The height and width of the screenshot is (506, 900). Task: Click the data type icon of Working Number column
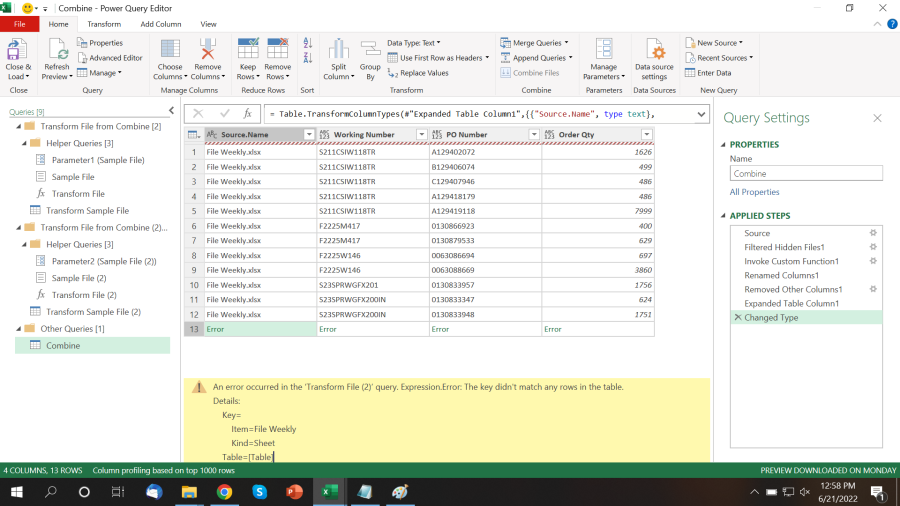(x=325, y=135)
